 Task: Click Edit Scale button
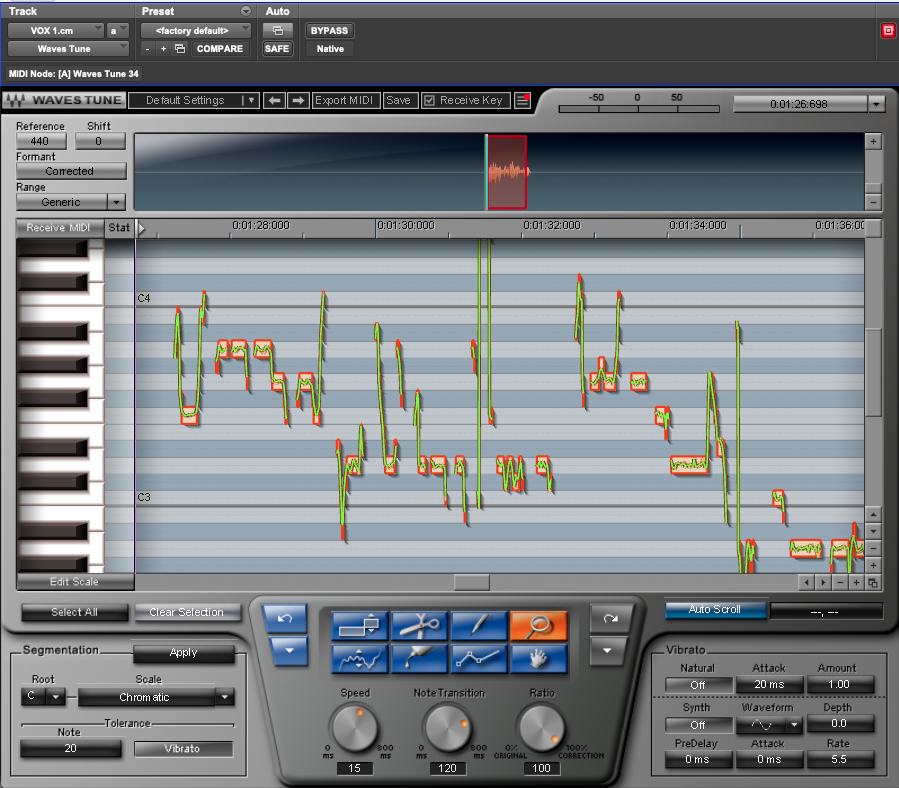75,582
